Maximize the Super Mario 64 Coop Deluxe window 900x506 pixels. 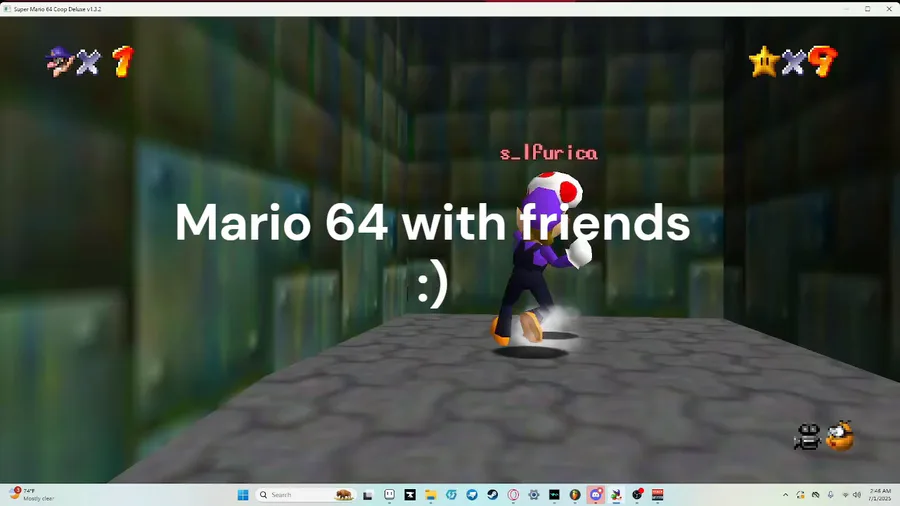point(868,9)
